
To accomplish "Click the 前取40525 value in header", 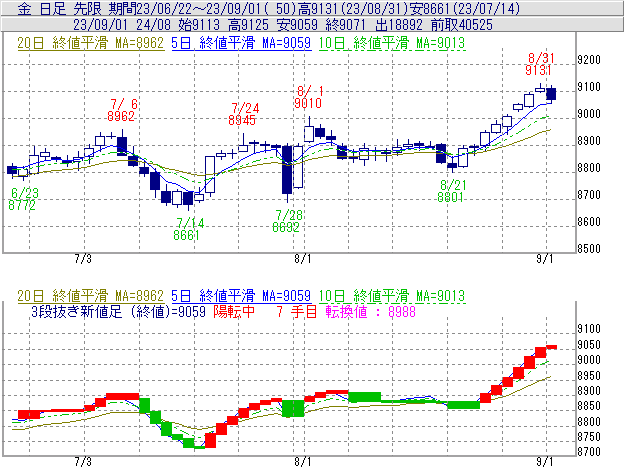I will (x=462, y=25).
